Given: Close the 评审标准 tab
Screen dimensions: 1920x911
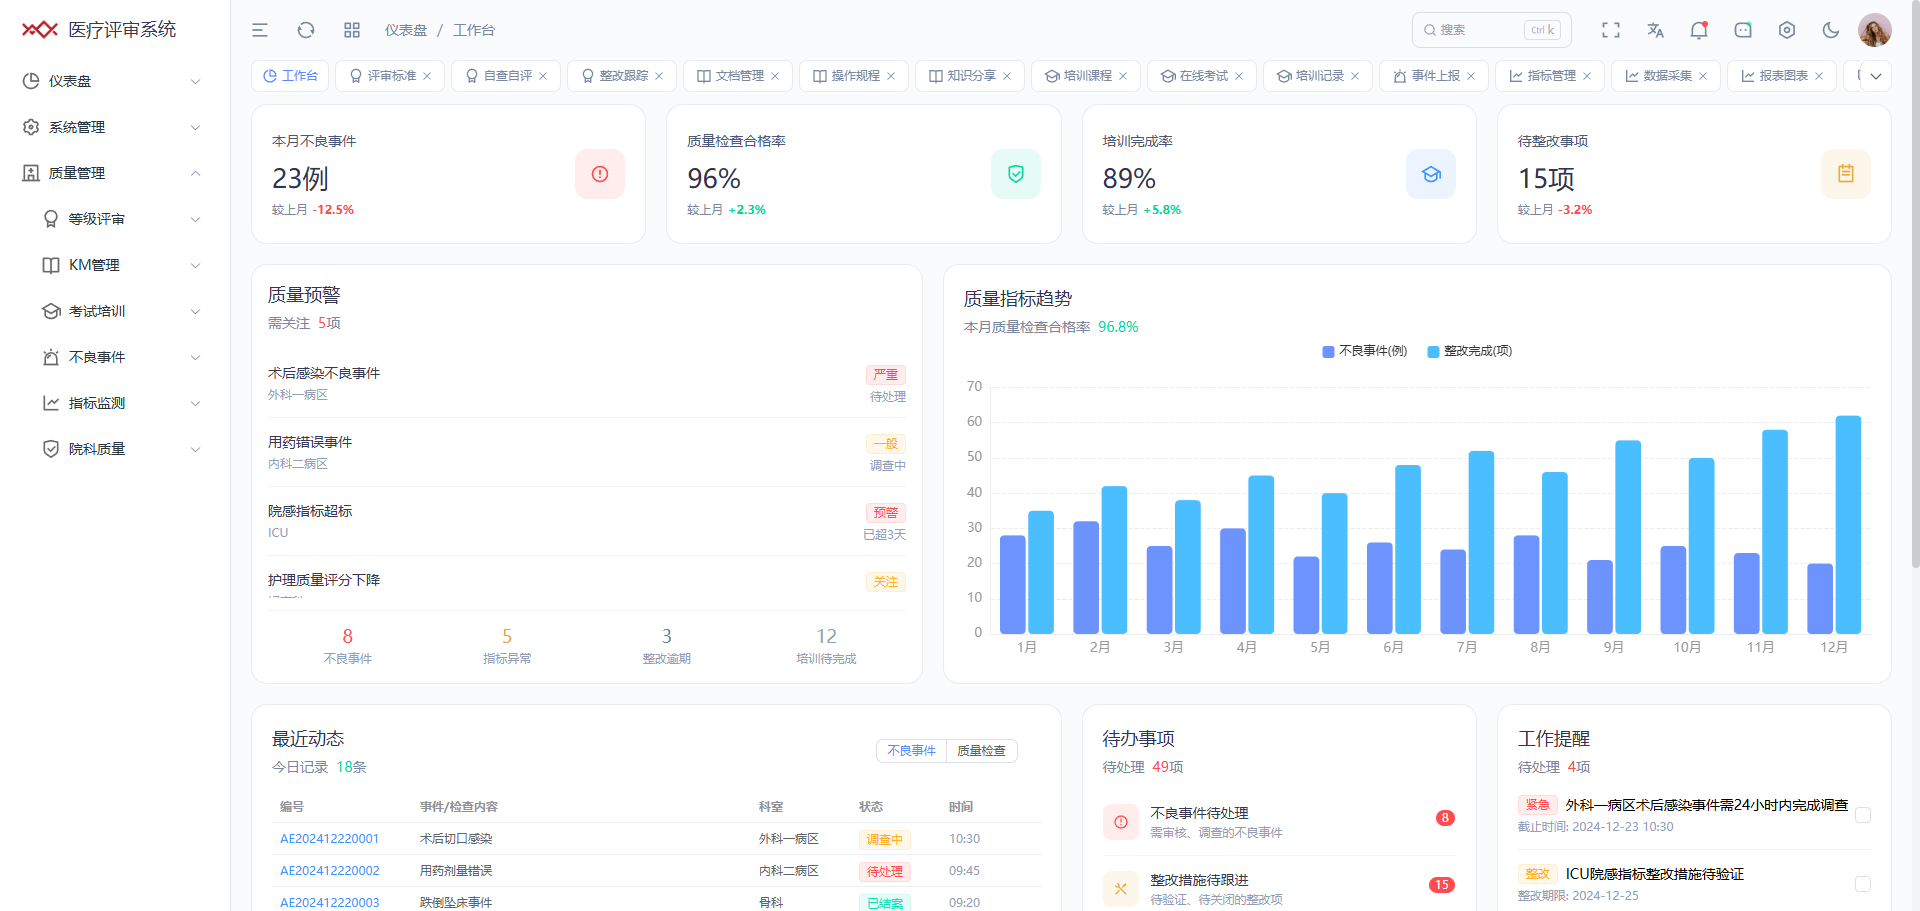Looking at the screenshot, I should click(x=427, y=76).
